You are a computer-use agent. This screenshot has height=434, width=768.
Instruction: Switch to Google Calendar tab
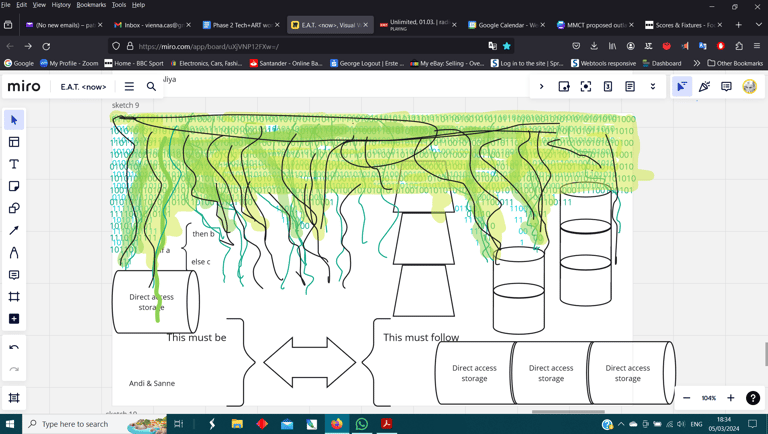506,25
